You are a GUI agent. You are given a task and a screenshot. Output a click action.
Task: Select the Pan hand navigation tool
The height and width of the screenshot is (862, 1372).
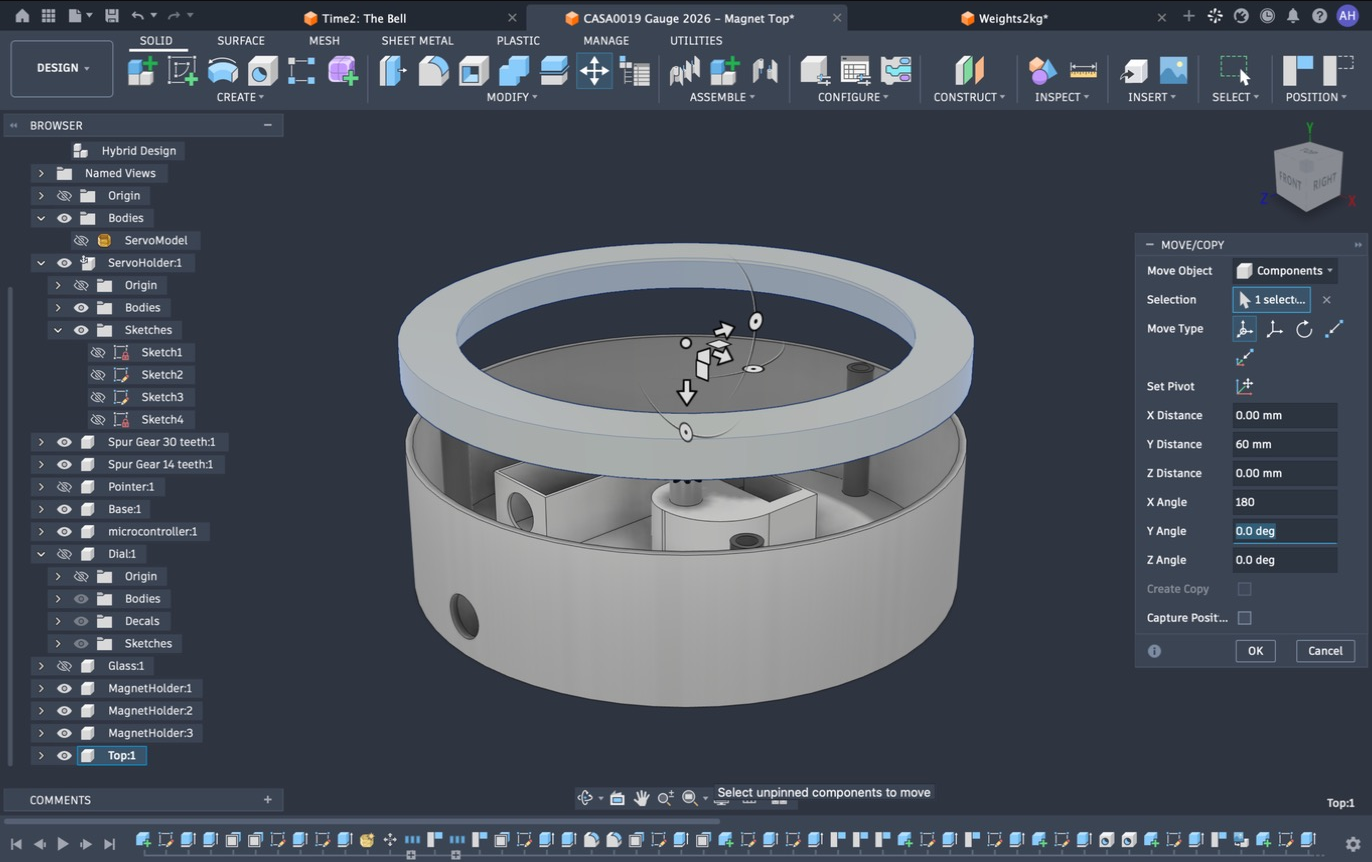(x=641, y=798)
